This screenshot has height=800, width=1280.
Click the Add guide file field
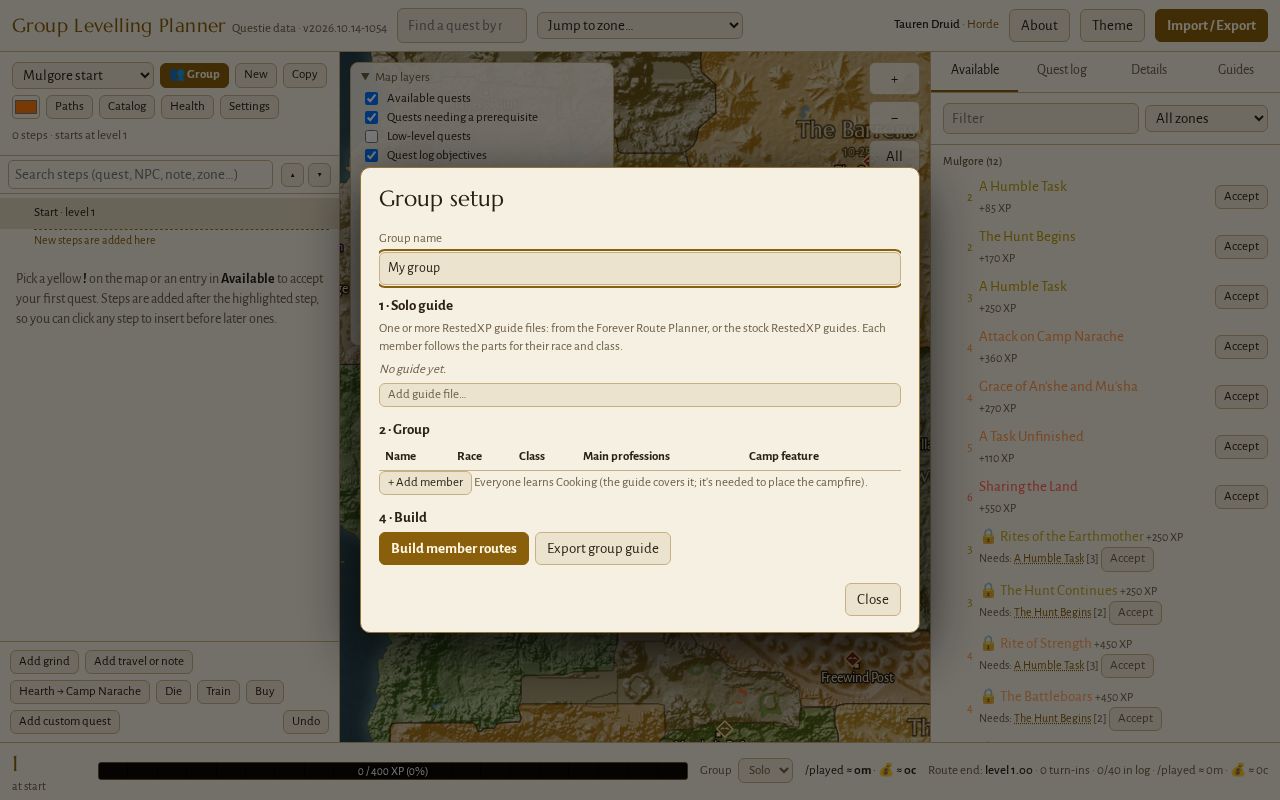point(640,395)
